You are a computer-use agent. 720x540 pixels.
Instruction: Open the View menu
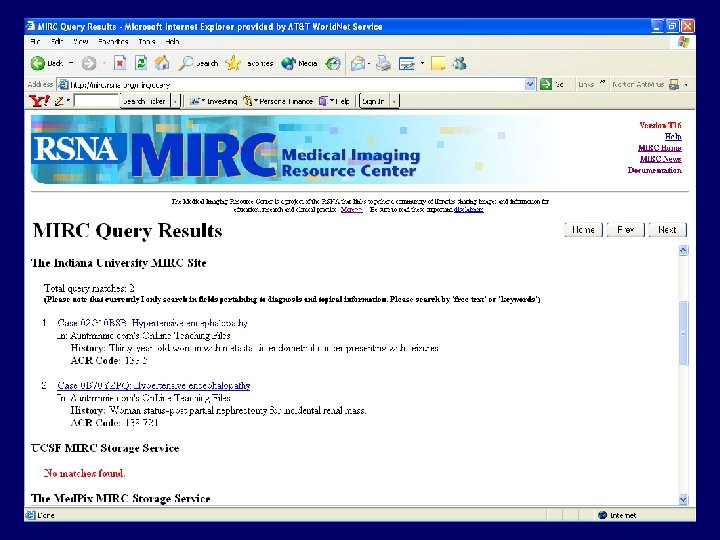pyautogui.click(x=80, y=42)
